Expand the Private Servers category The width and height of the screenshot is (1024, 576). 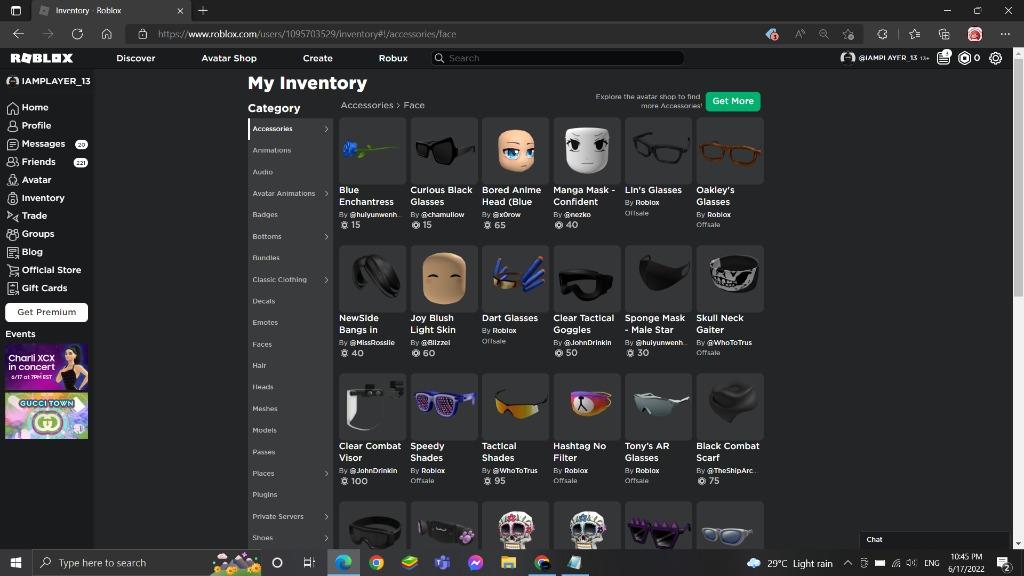point(289,517)
